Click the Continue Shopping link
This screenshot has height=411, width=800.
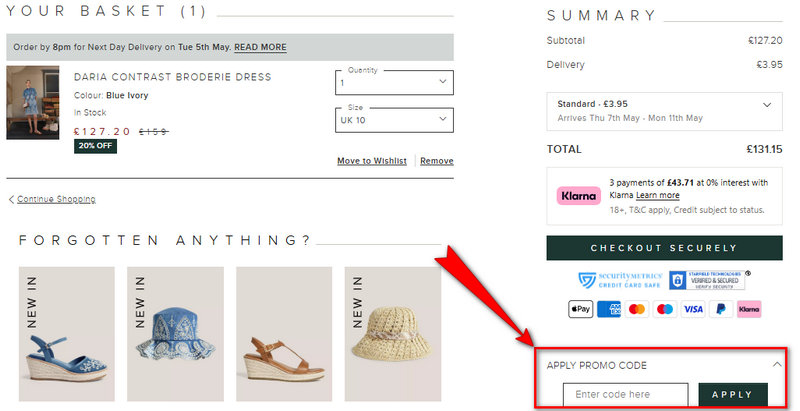coord(56,199)
